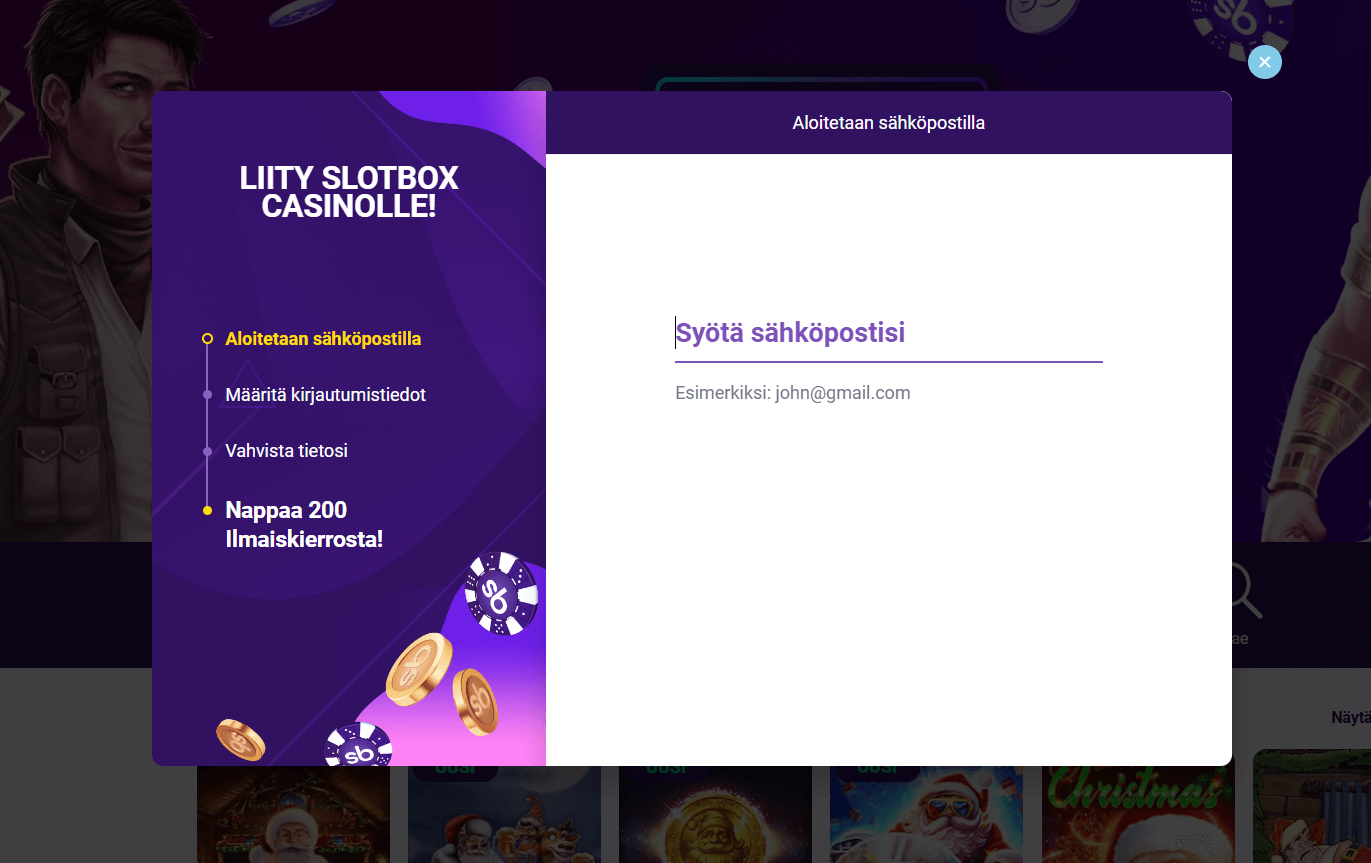This screenshot has height=863, width=1371.
Task: Click the search magnifier icon behind dialog
Action: click(1246, 592)
